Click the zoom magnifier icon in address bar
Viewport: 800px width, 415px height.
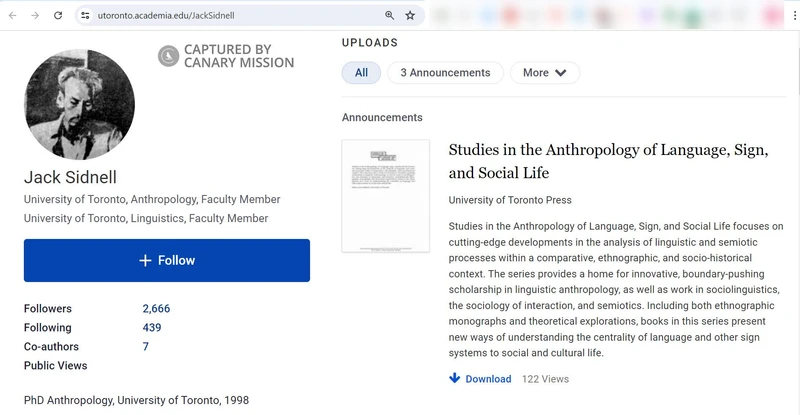[389, 15]
